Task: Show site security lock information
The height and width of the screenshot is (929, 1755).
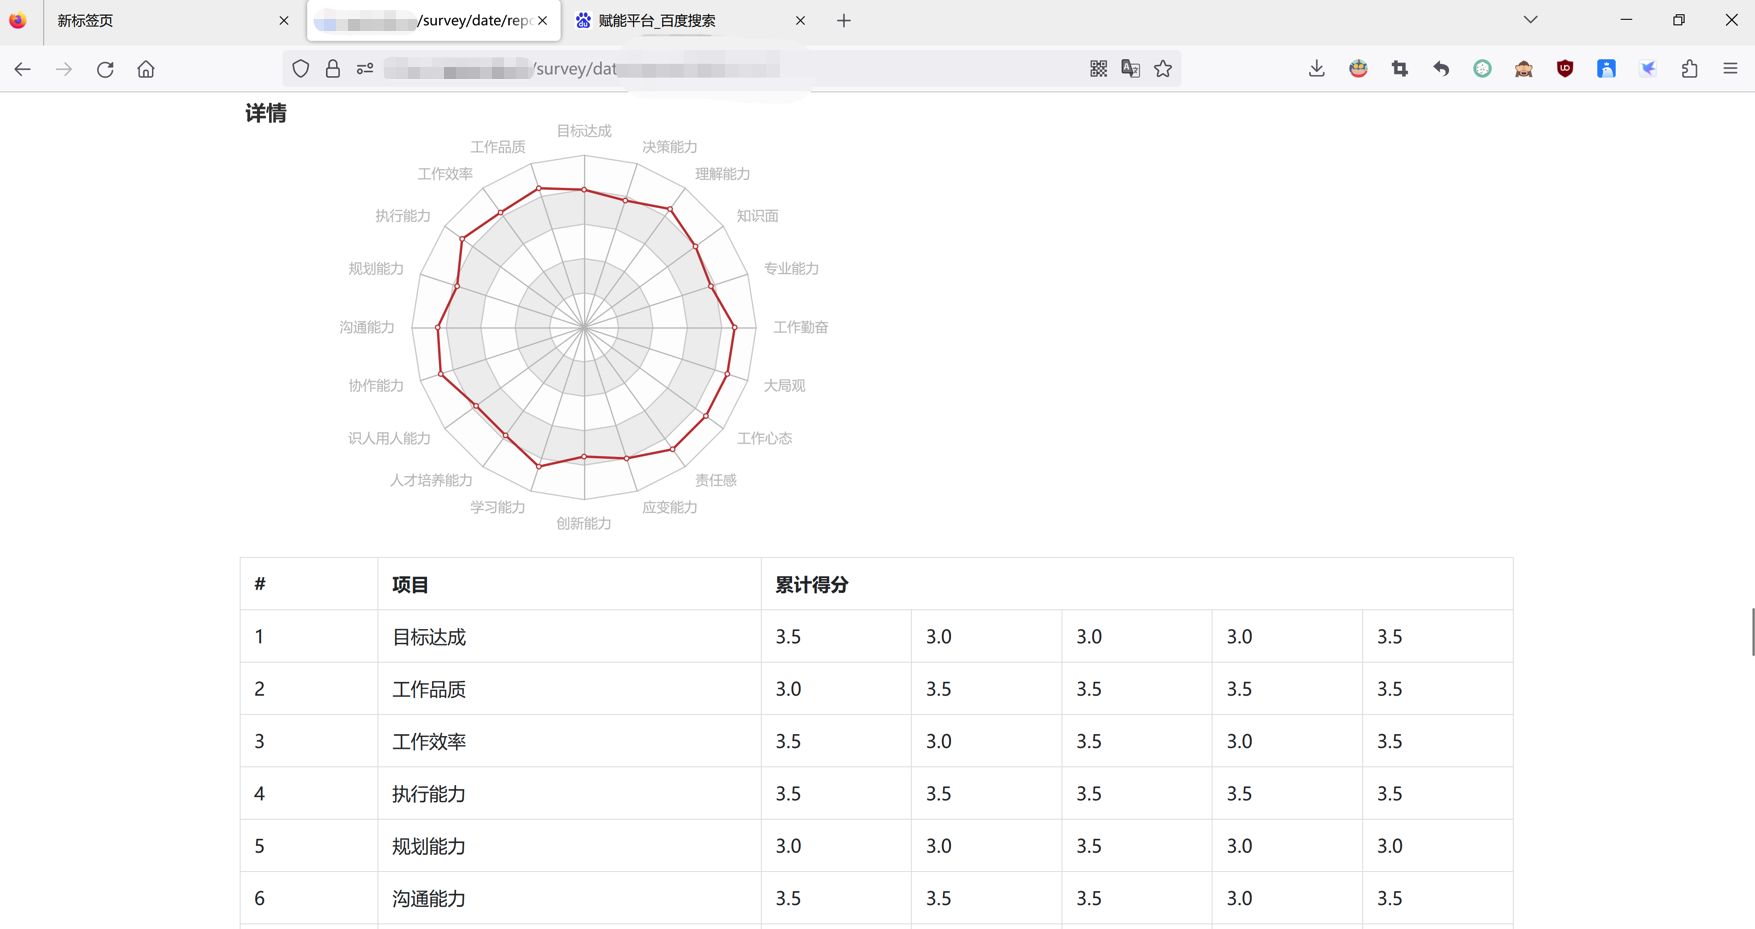Action: click(x=333, y=69)
